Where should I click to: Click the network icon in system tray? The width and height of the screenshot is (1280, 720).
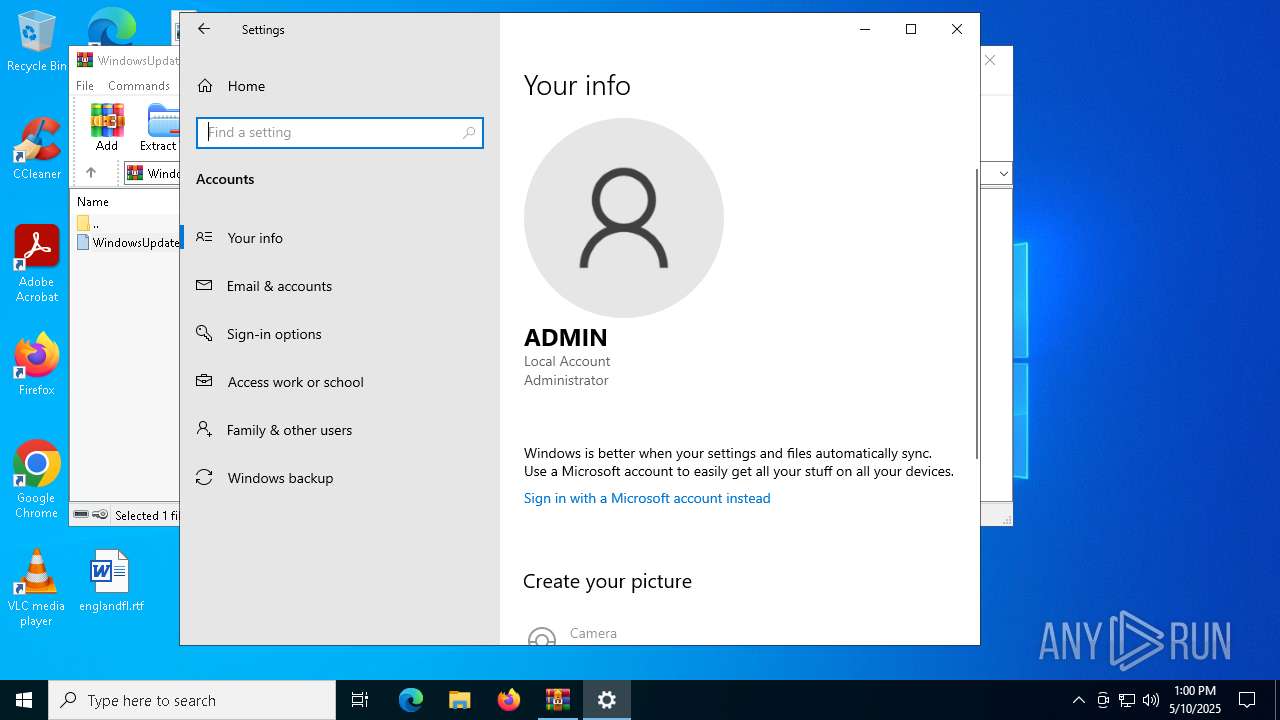click(x=1127, y=700)
